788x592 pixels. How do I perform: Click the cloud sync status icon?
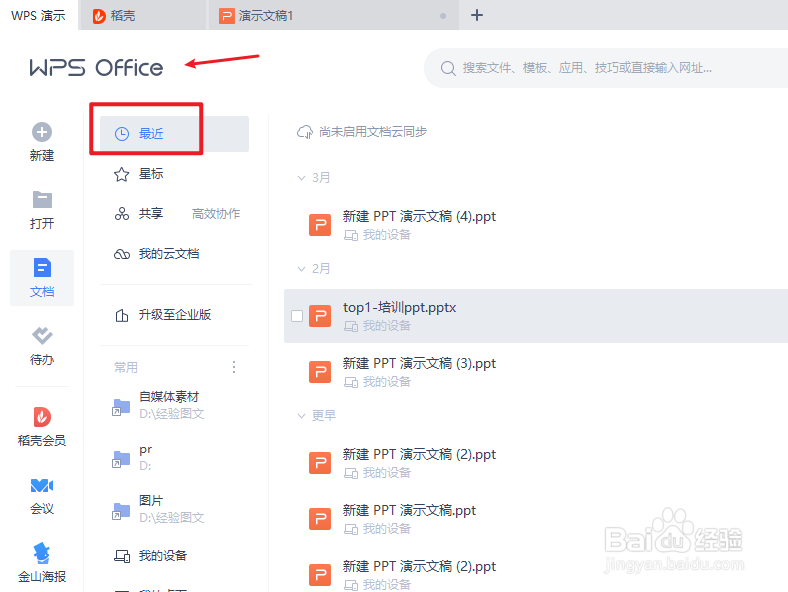coord(305,132)
